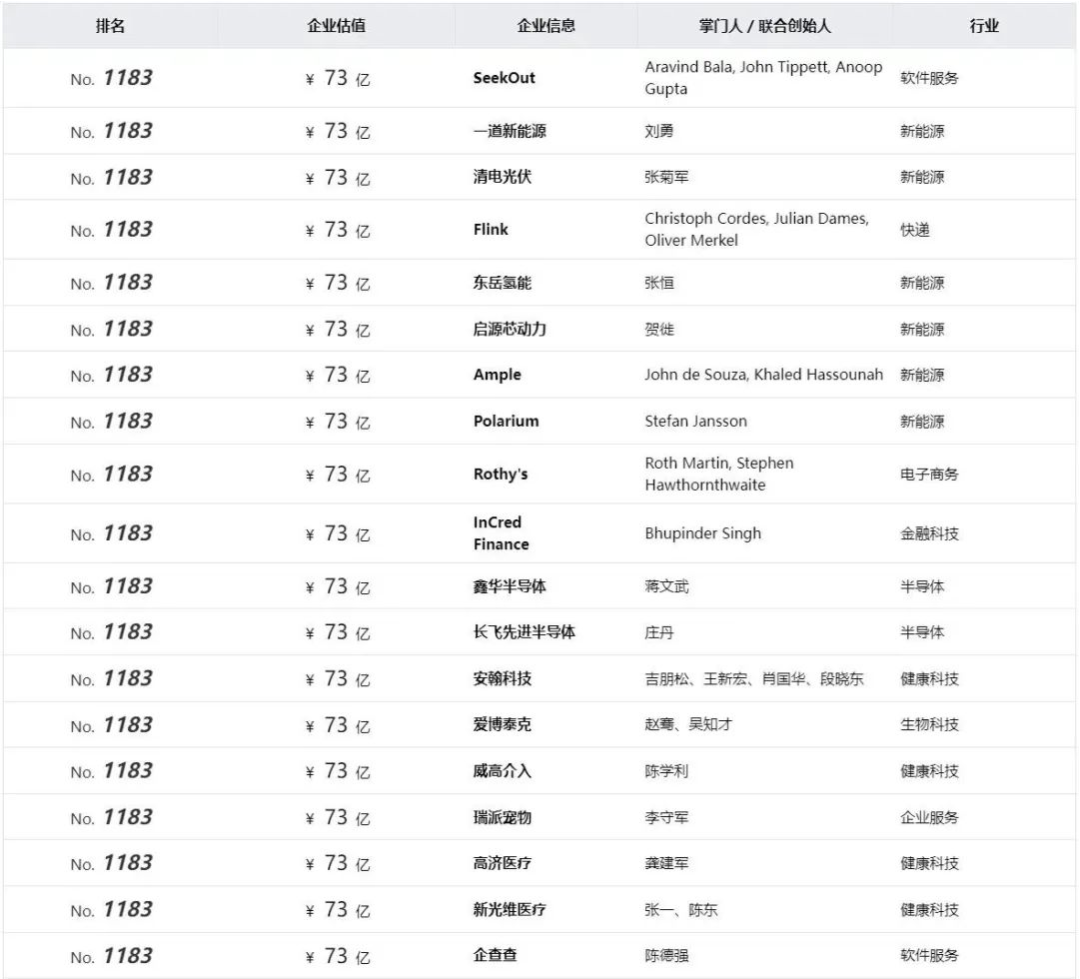The image size is (1080, 979).
Task: Select the 爱博泰克 company name
Action: [x=502, y=725]
